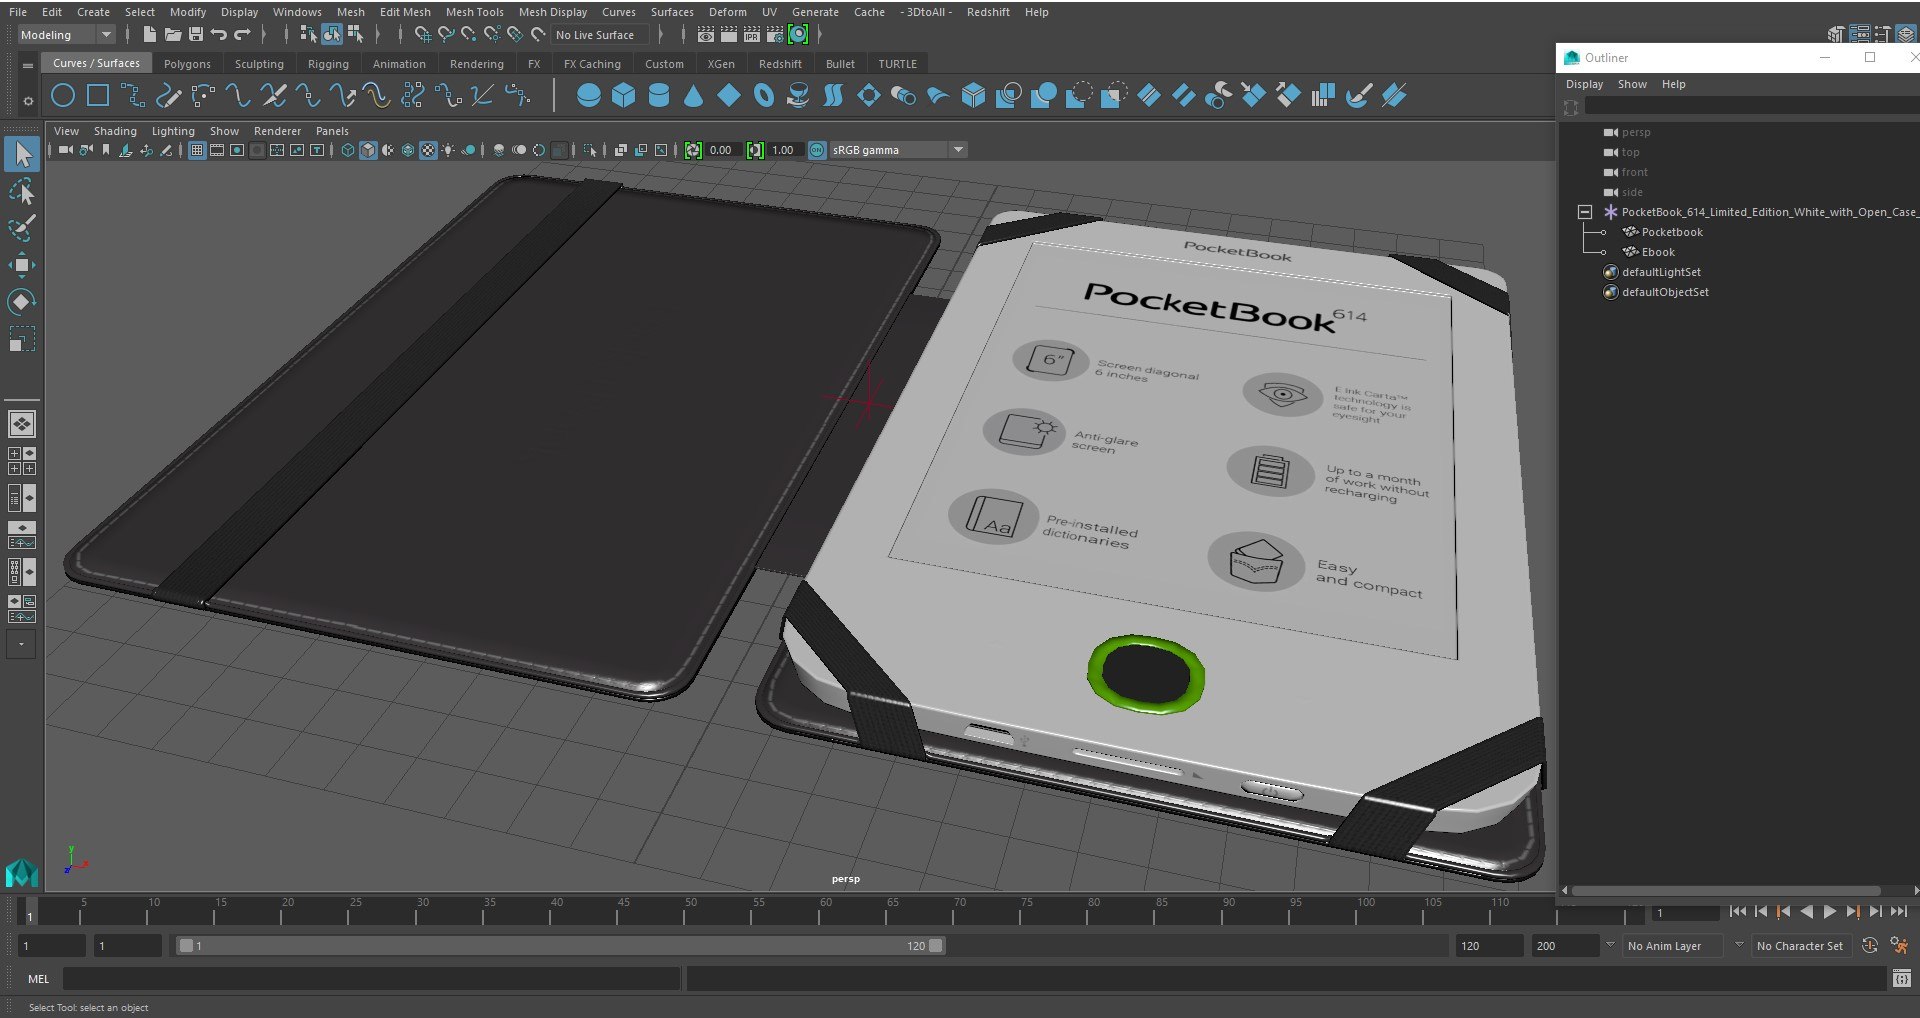Create a NURBS plane from the shelf

tap(729, 96)
